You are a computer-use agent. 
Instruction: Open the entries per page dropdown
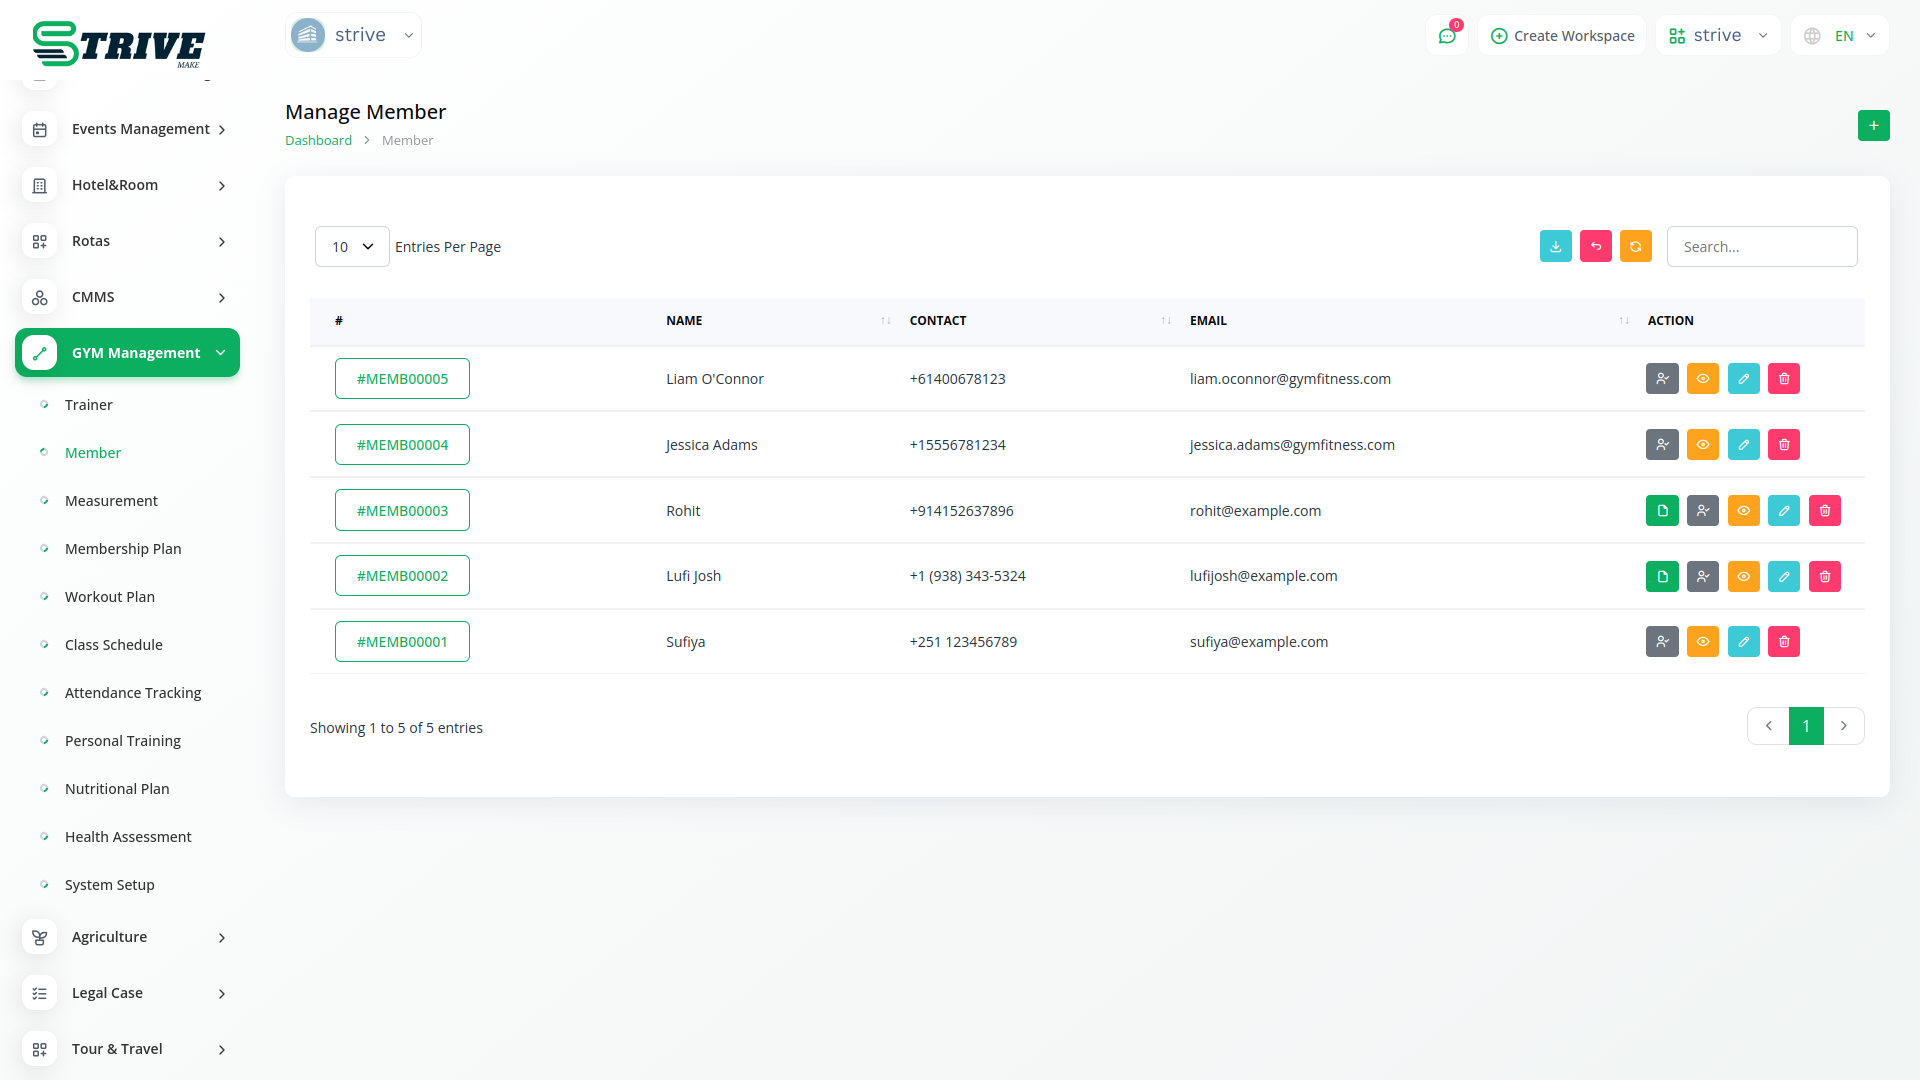click(352, 247)
